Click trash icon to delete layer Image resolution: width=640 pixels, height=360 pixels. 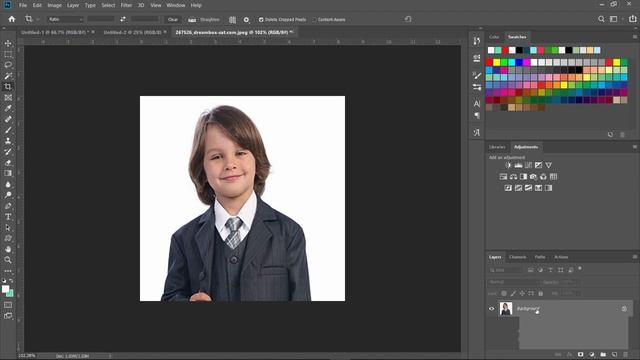(625, 354)
